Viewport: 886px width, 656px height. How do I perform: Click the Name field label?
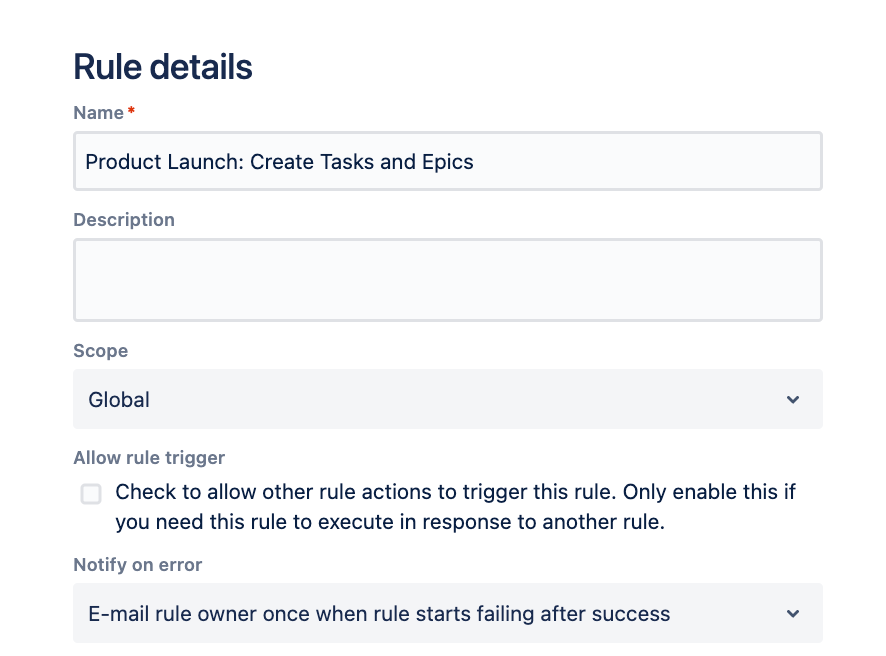98,113
